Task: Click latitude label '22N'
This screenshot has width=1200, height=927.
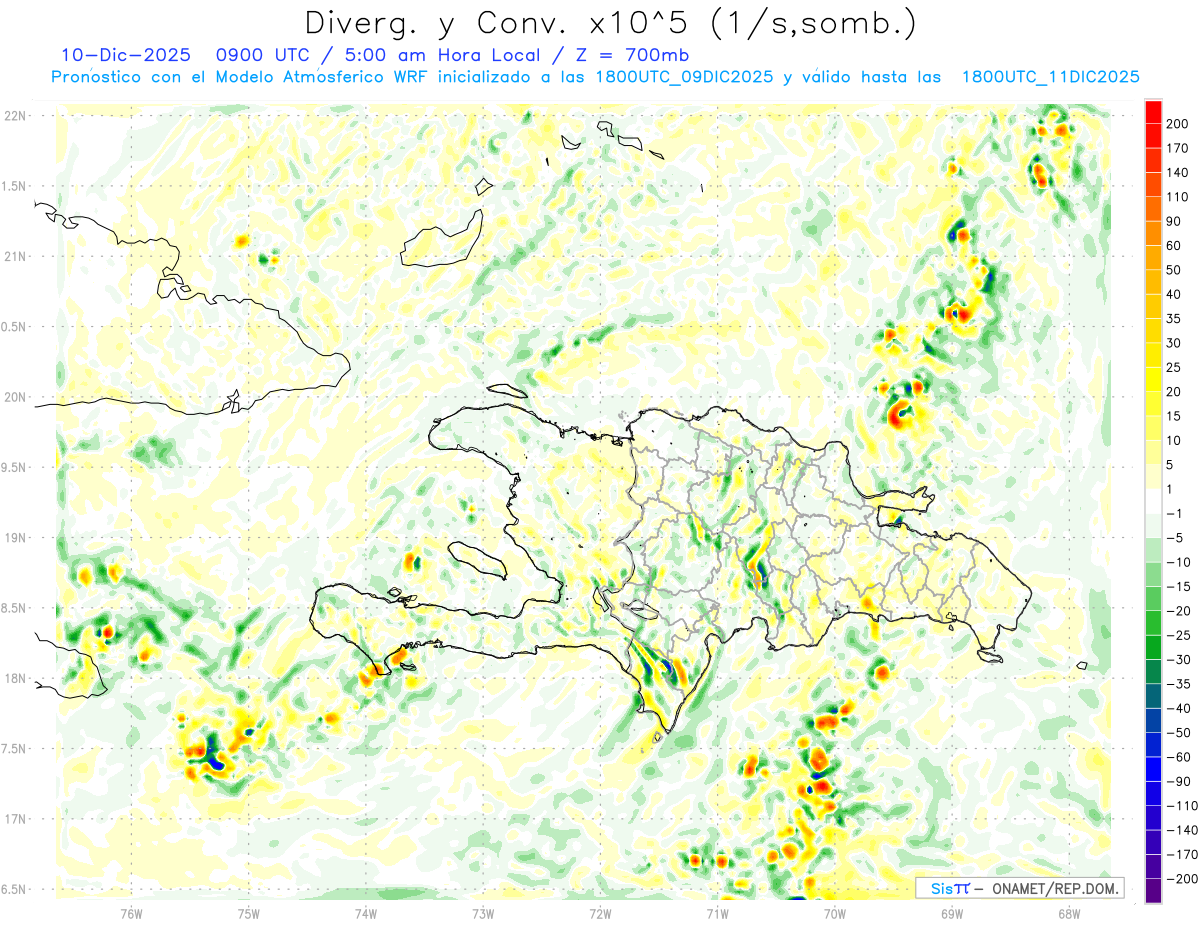Action: click(x=15, y=116)
